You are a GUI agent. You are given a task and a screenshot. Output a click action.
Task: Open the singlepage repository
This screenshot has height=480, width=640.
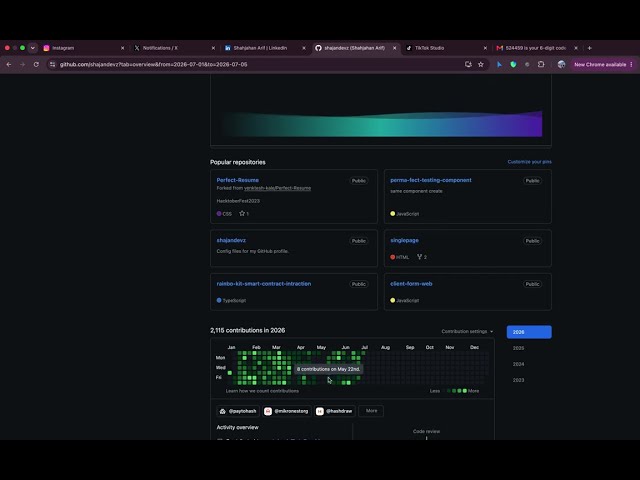404,240
